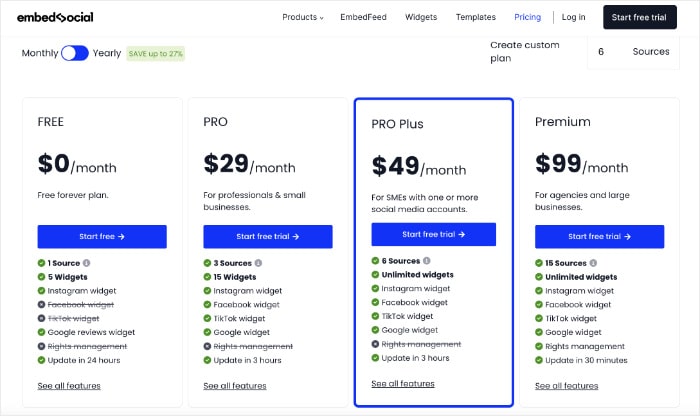The image size is (700, 416).
Task: Click green check by PRO Plus Instagram widget
Action: tap(375, 288)
